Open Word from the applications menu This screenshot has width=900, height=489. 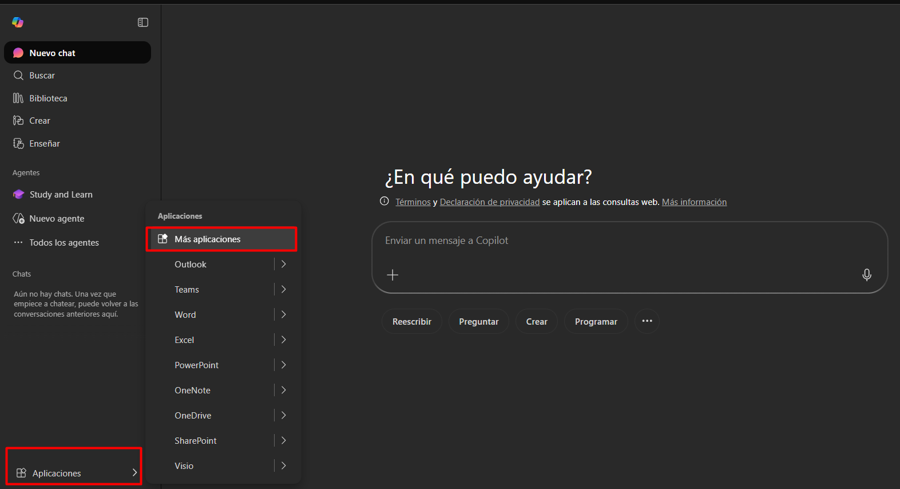[x=185, y=315]
